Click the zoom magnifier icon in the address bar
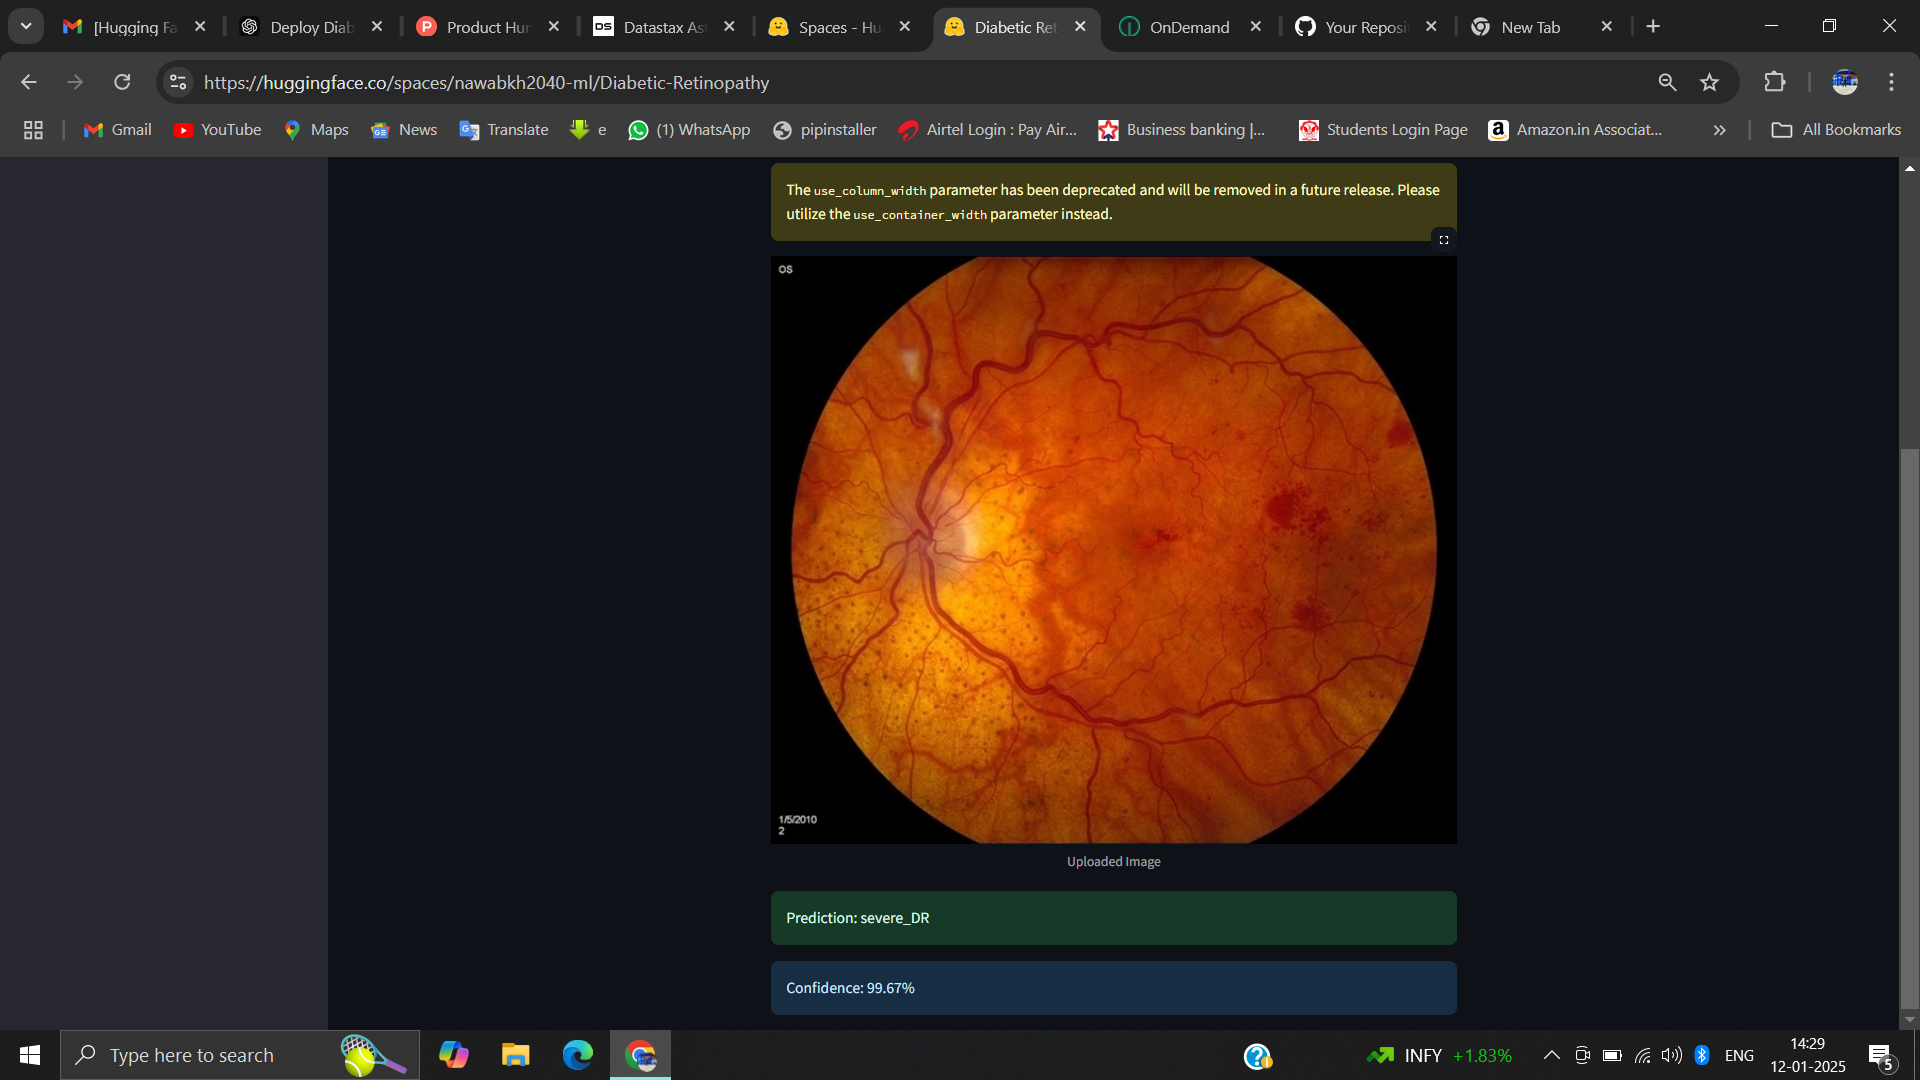Viewport: 1920px width, 1080px height. click(1667, 82)
